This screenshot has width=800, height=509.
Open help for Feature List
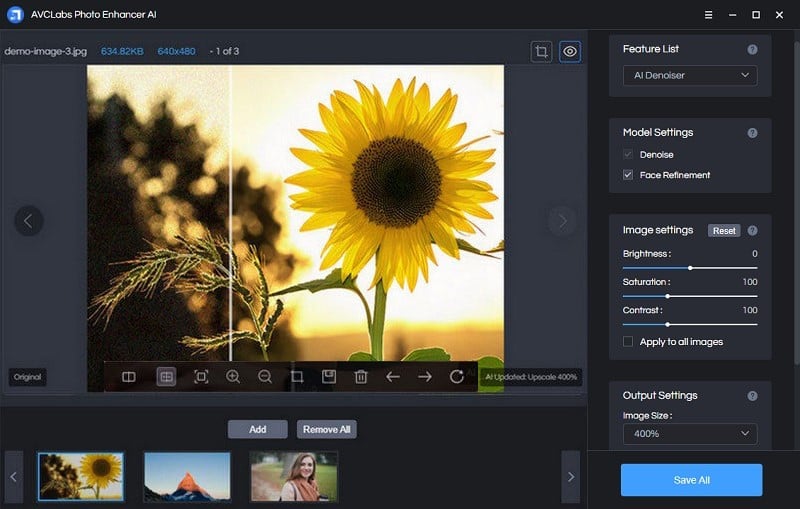(752, 49)
